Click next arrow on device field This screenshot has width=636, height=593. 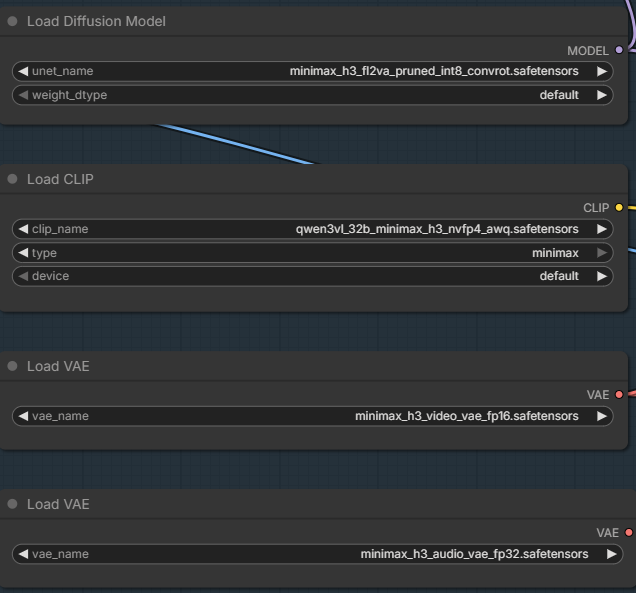(x=602, y=276)
